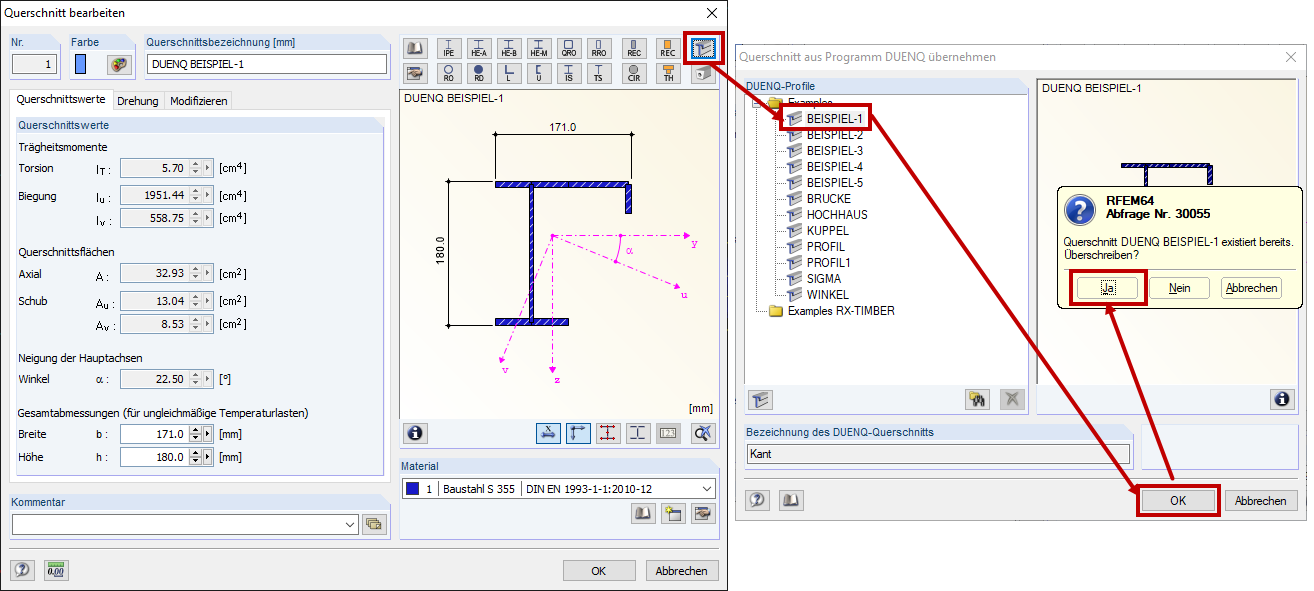Select WINKEL profile in the tree
Screen dimensions: 1314x591
(x=827, y=294)
